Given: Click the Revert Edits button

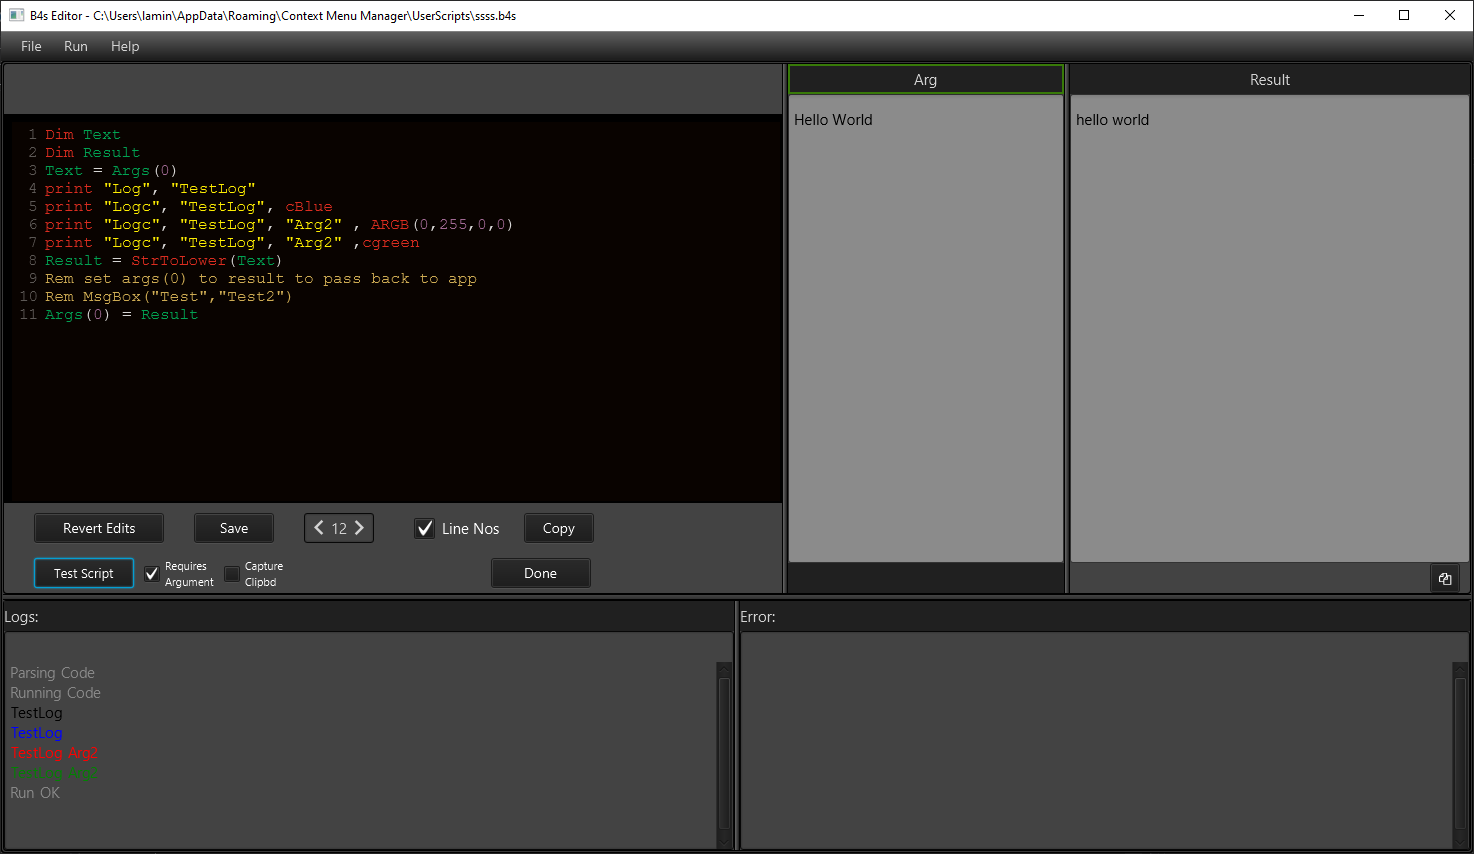Looking at the screenshot, I should [x=99, y=528].
